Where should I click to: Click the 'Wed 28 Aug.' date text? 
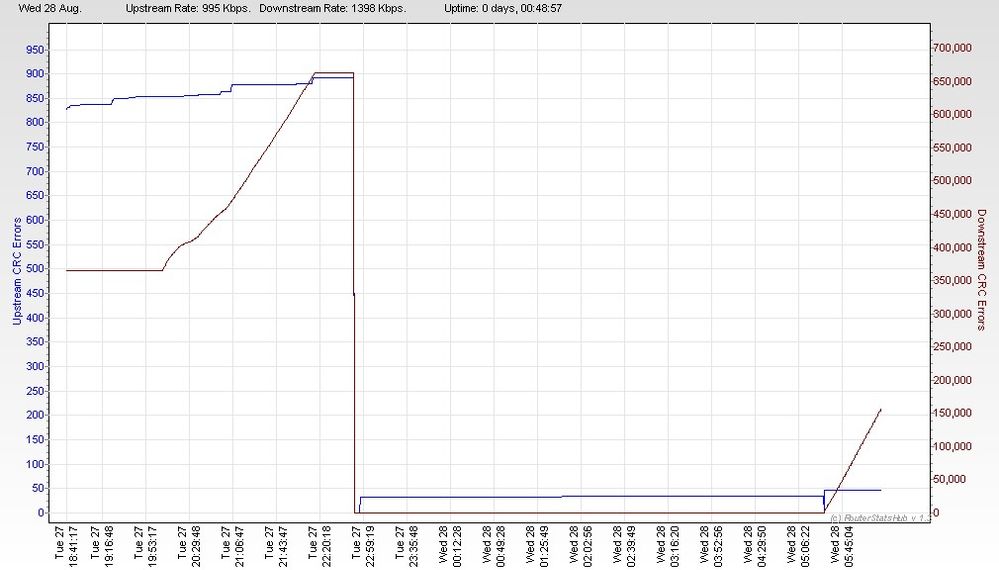(50, 8)
